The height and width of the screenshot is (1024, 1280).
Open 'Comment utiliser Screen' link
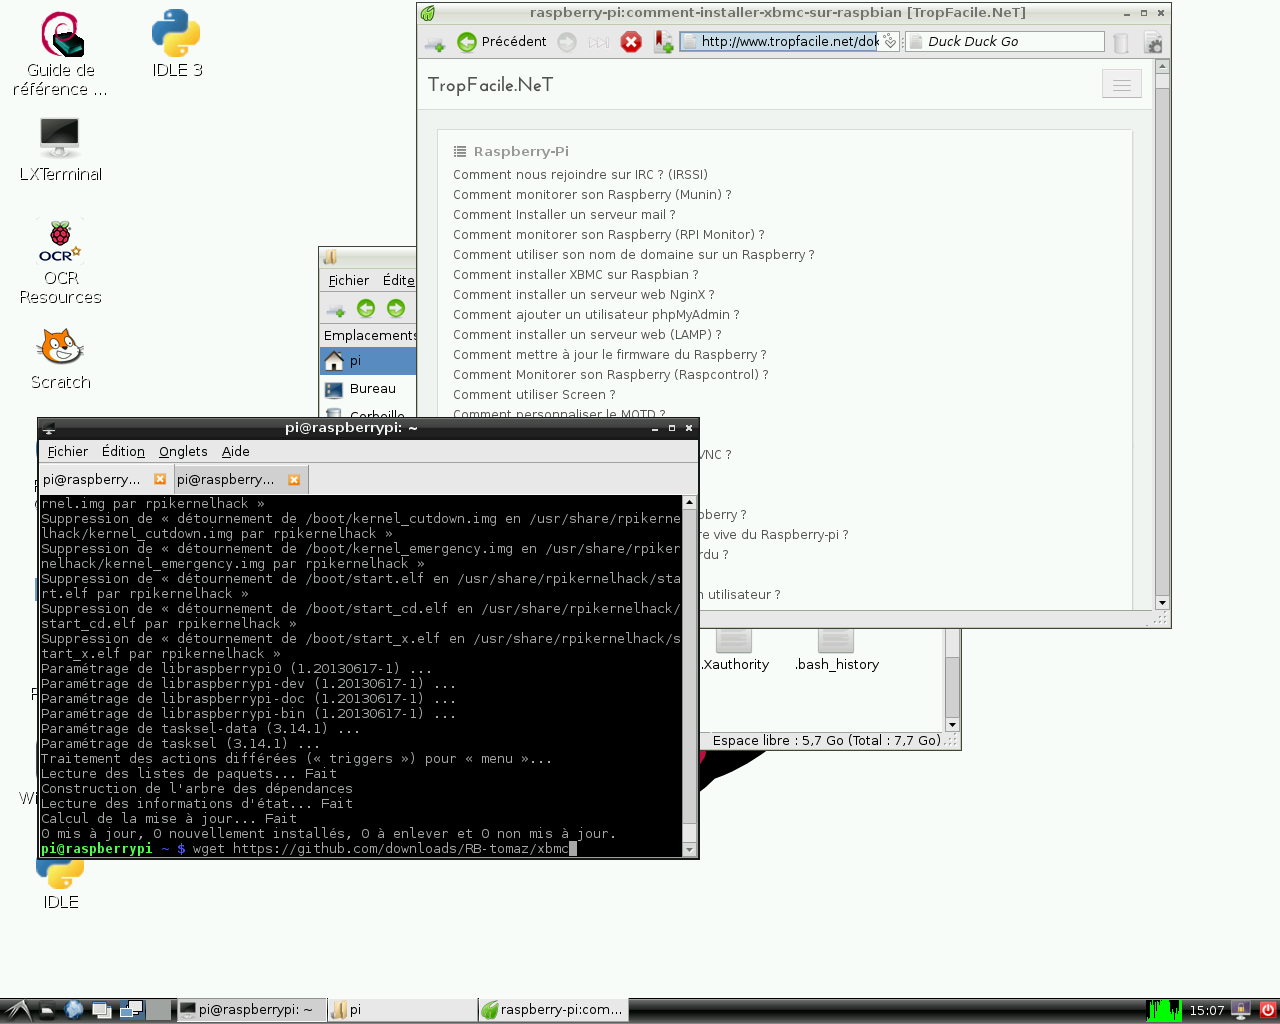(534, 395)
